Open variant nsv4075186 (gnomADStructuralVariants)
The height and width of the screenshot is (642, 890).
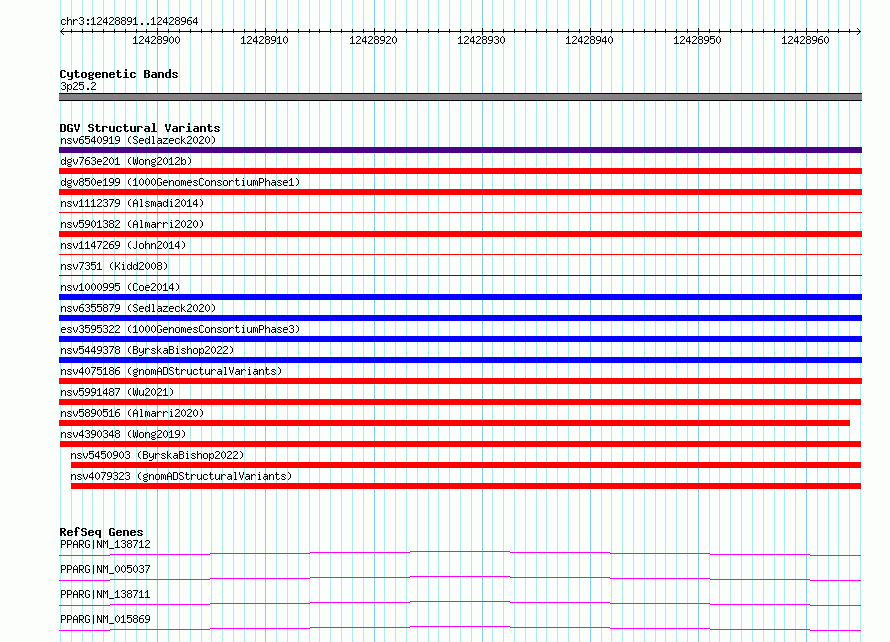[171, 371]
